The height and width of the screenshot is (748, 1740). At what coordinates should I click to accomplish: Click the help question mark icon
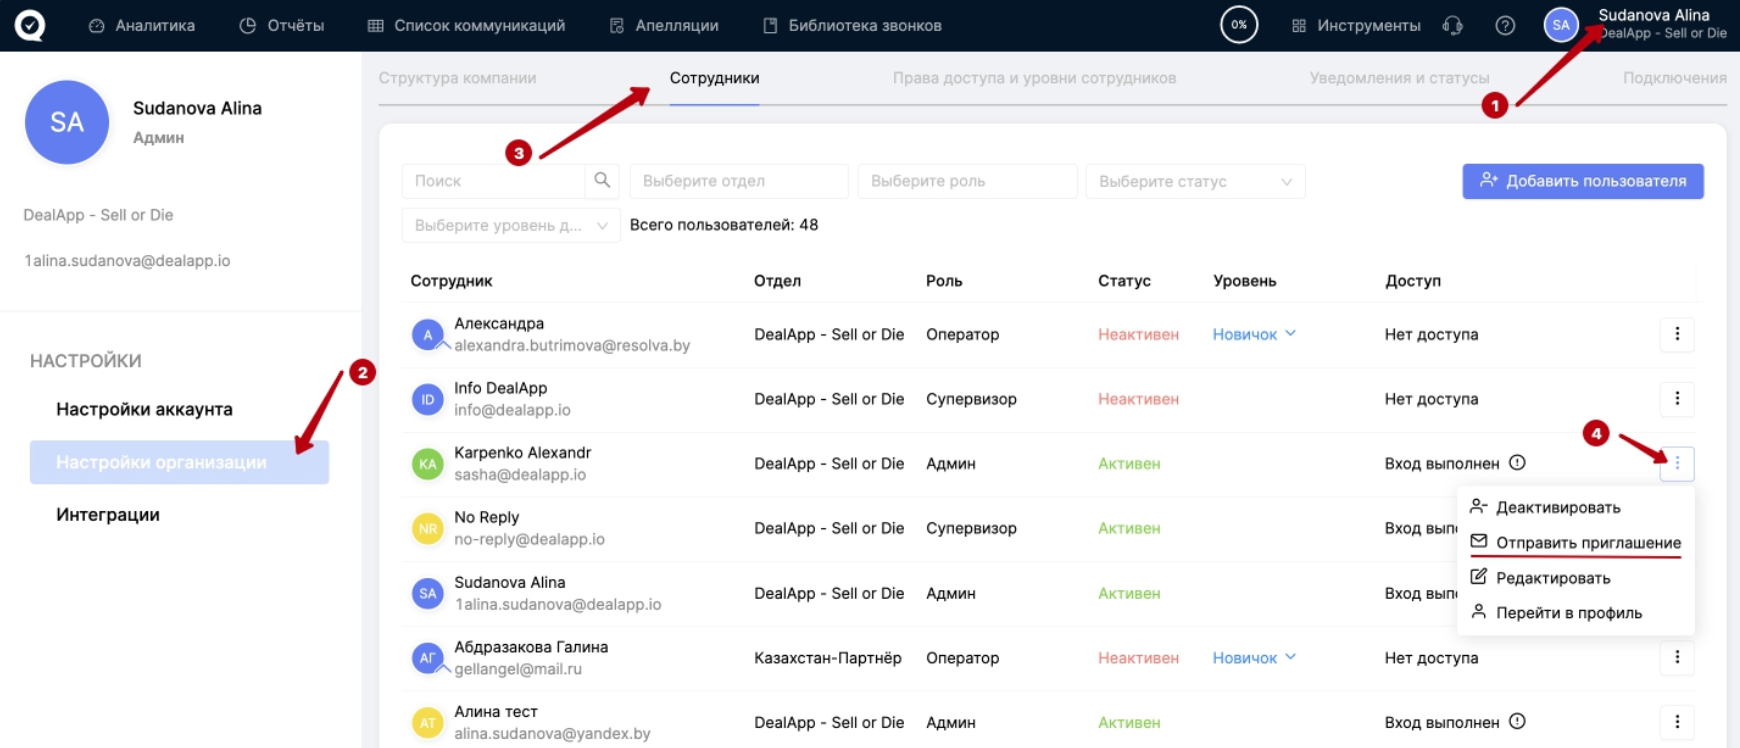(x=1504, y=26)
